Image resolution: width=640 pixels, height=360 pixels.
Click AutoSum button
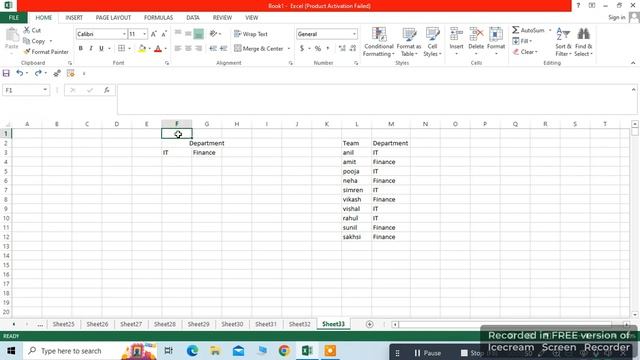tap(529, 30)
